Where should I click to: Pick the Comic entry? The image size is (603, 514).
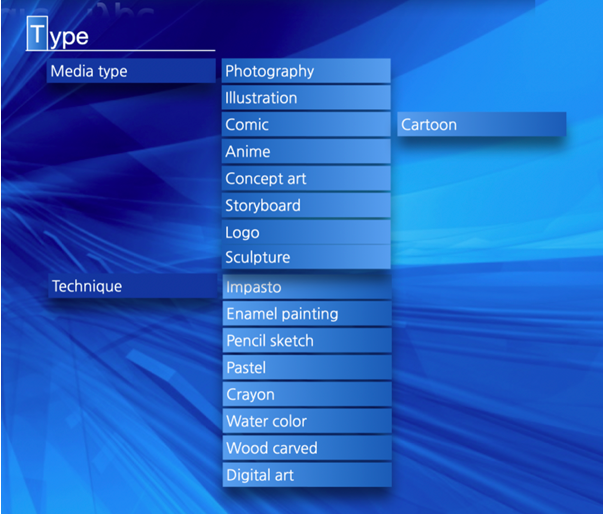(306, 125)
